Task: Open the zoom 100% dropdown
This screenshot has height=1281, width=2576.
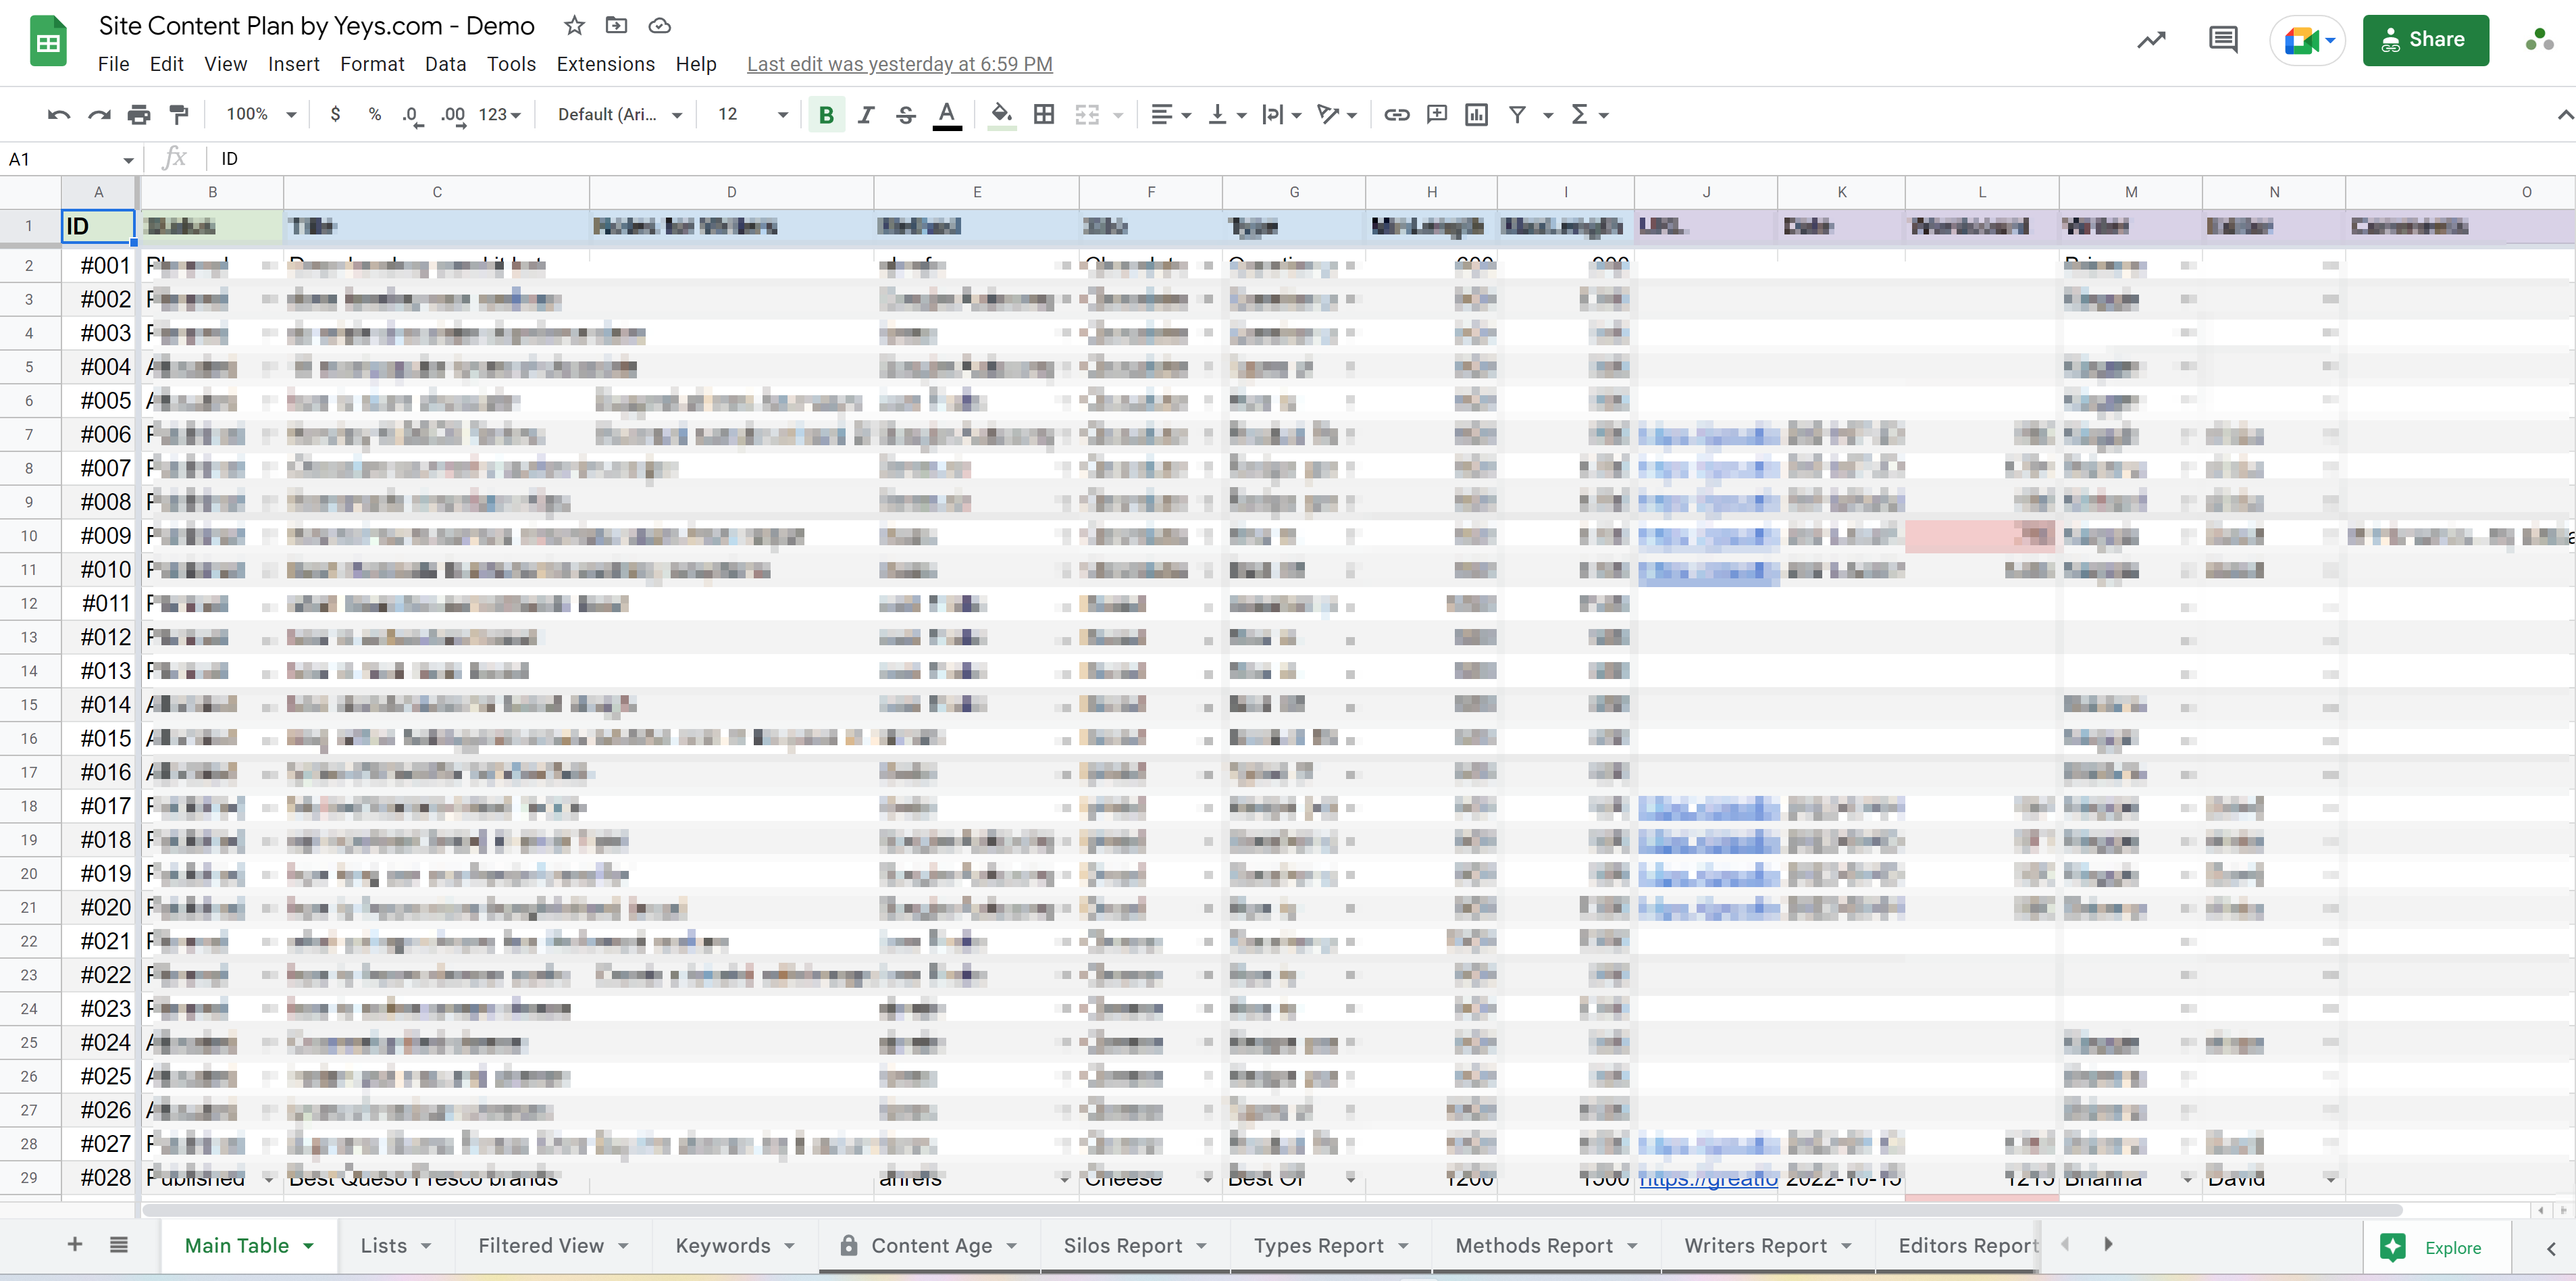Action: pos(260,115)
